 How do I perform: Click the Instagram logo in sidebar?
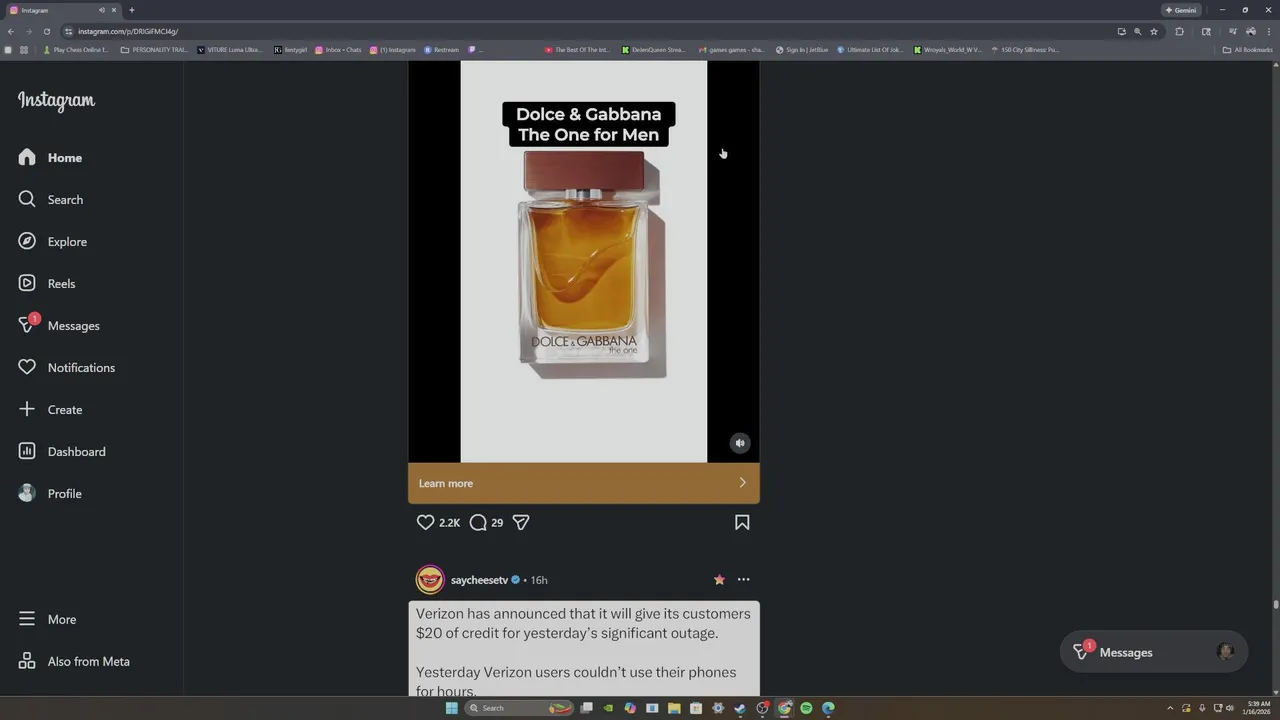56,101
